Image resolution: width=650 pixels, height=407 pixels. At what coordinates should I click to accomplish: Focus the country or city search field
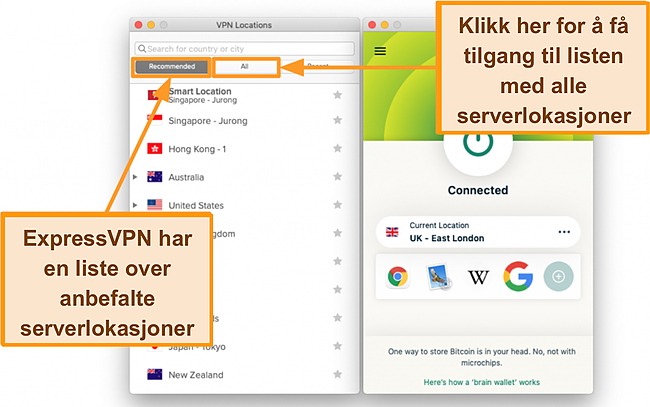tap(245, 48)
